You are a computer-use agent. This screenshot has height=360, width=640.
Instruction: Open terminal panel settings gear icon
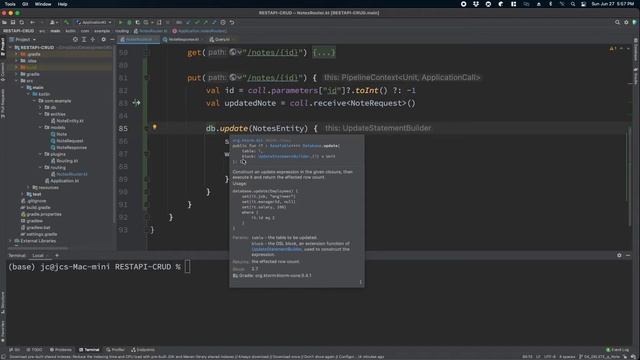619,255
